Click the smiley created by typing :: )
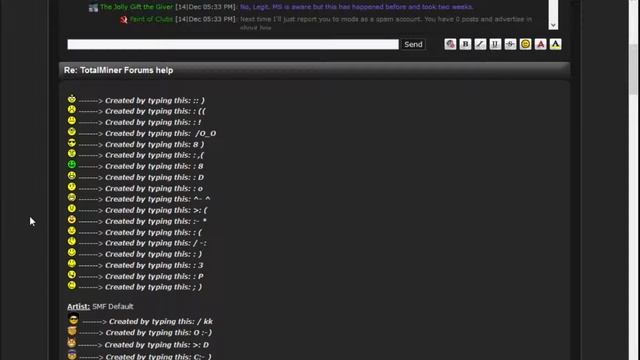 [x=72, y=99]
